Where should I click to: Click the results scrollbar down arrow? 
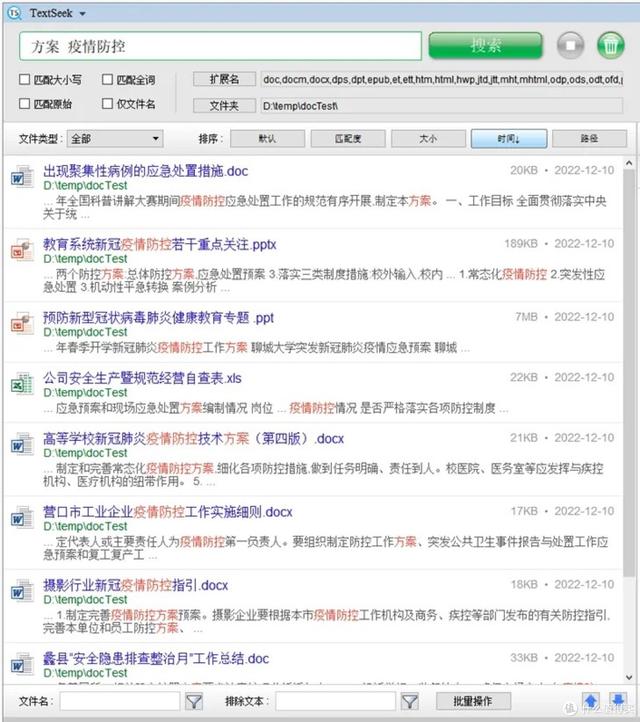(x=629, y=677)
